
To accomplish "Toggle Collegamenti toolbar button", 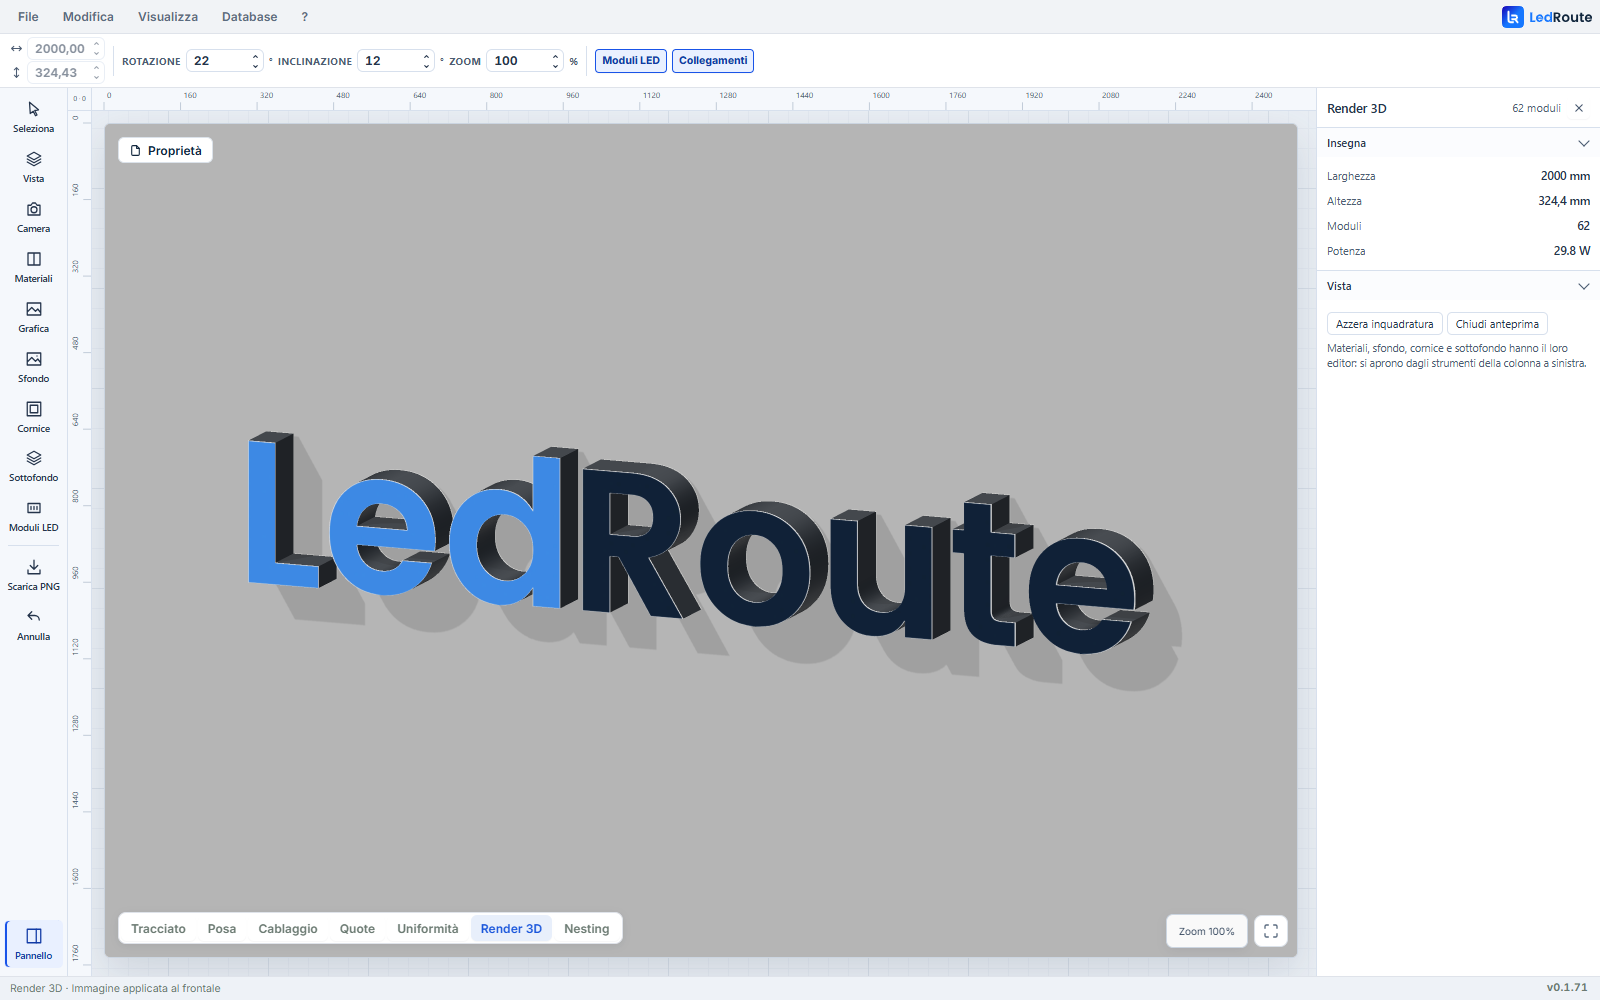I will coord(713,61).
